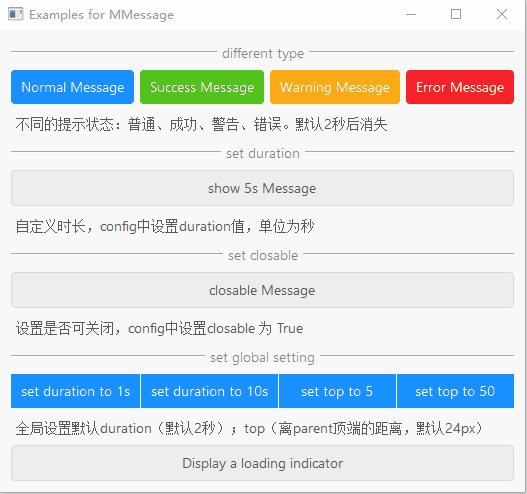Show the orange Warning Message

[335, 87]
